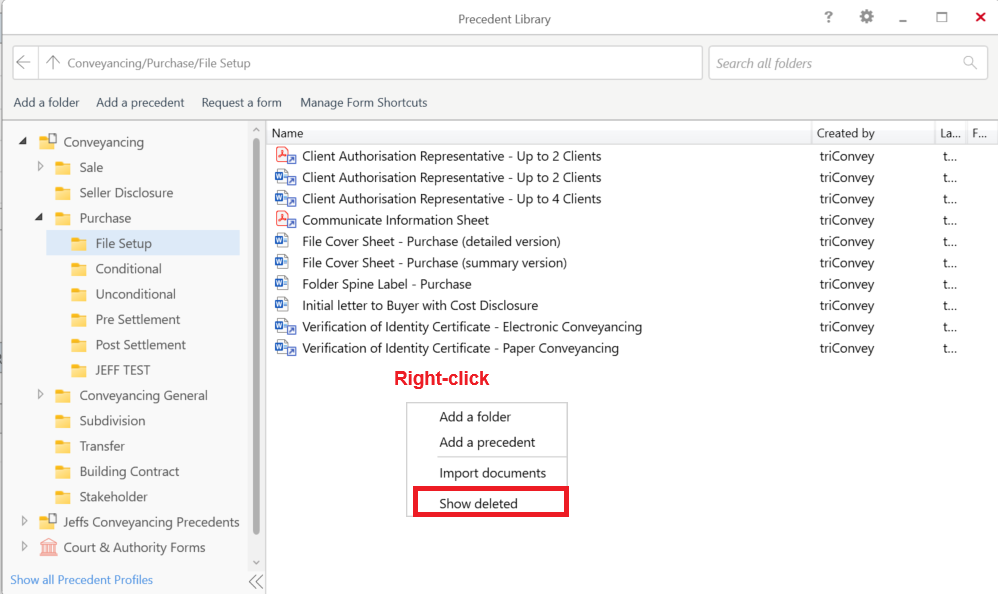The height and width of the screenshot is (594, 998).
Task: Open Manage Form Shortcuts
Action: 363,102
